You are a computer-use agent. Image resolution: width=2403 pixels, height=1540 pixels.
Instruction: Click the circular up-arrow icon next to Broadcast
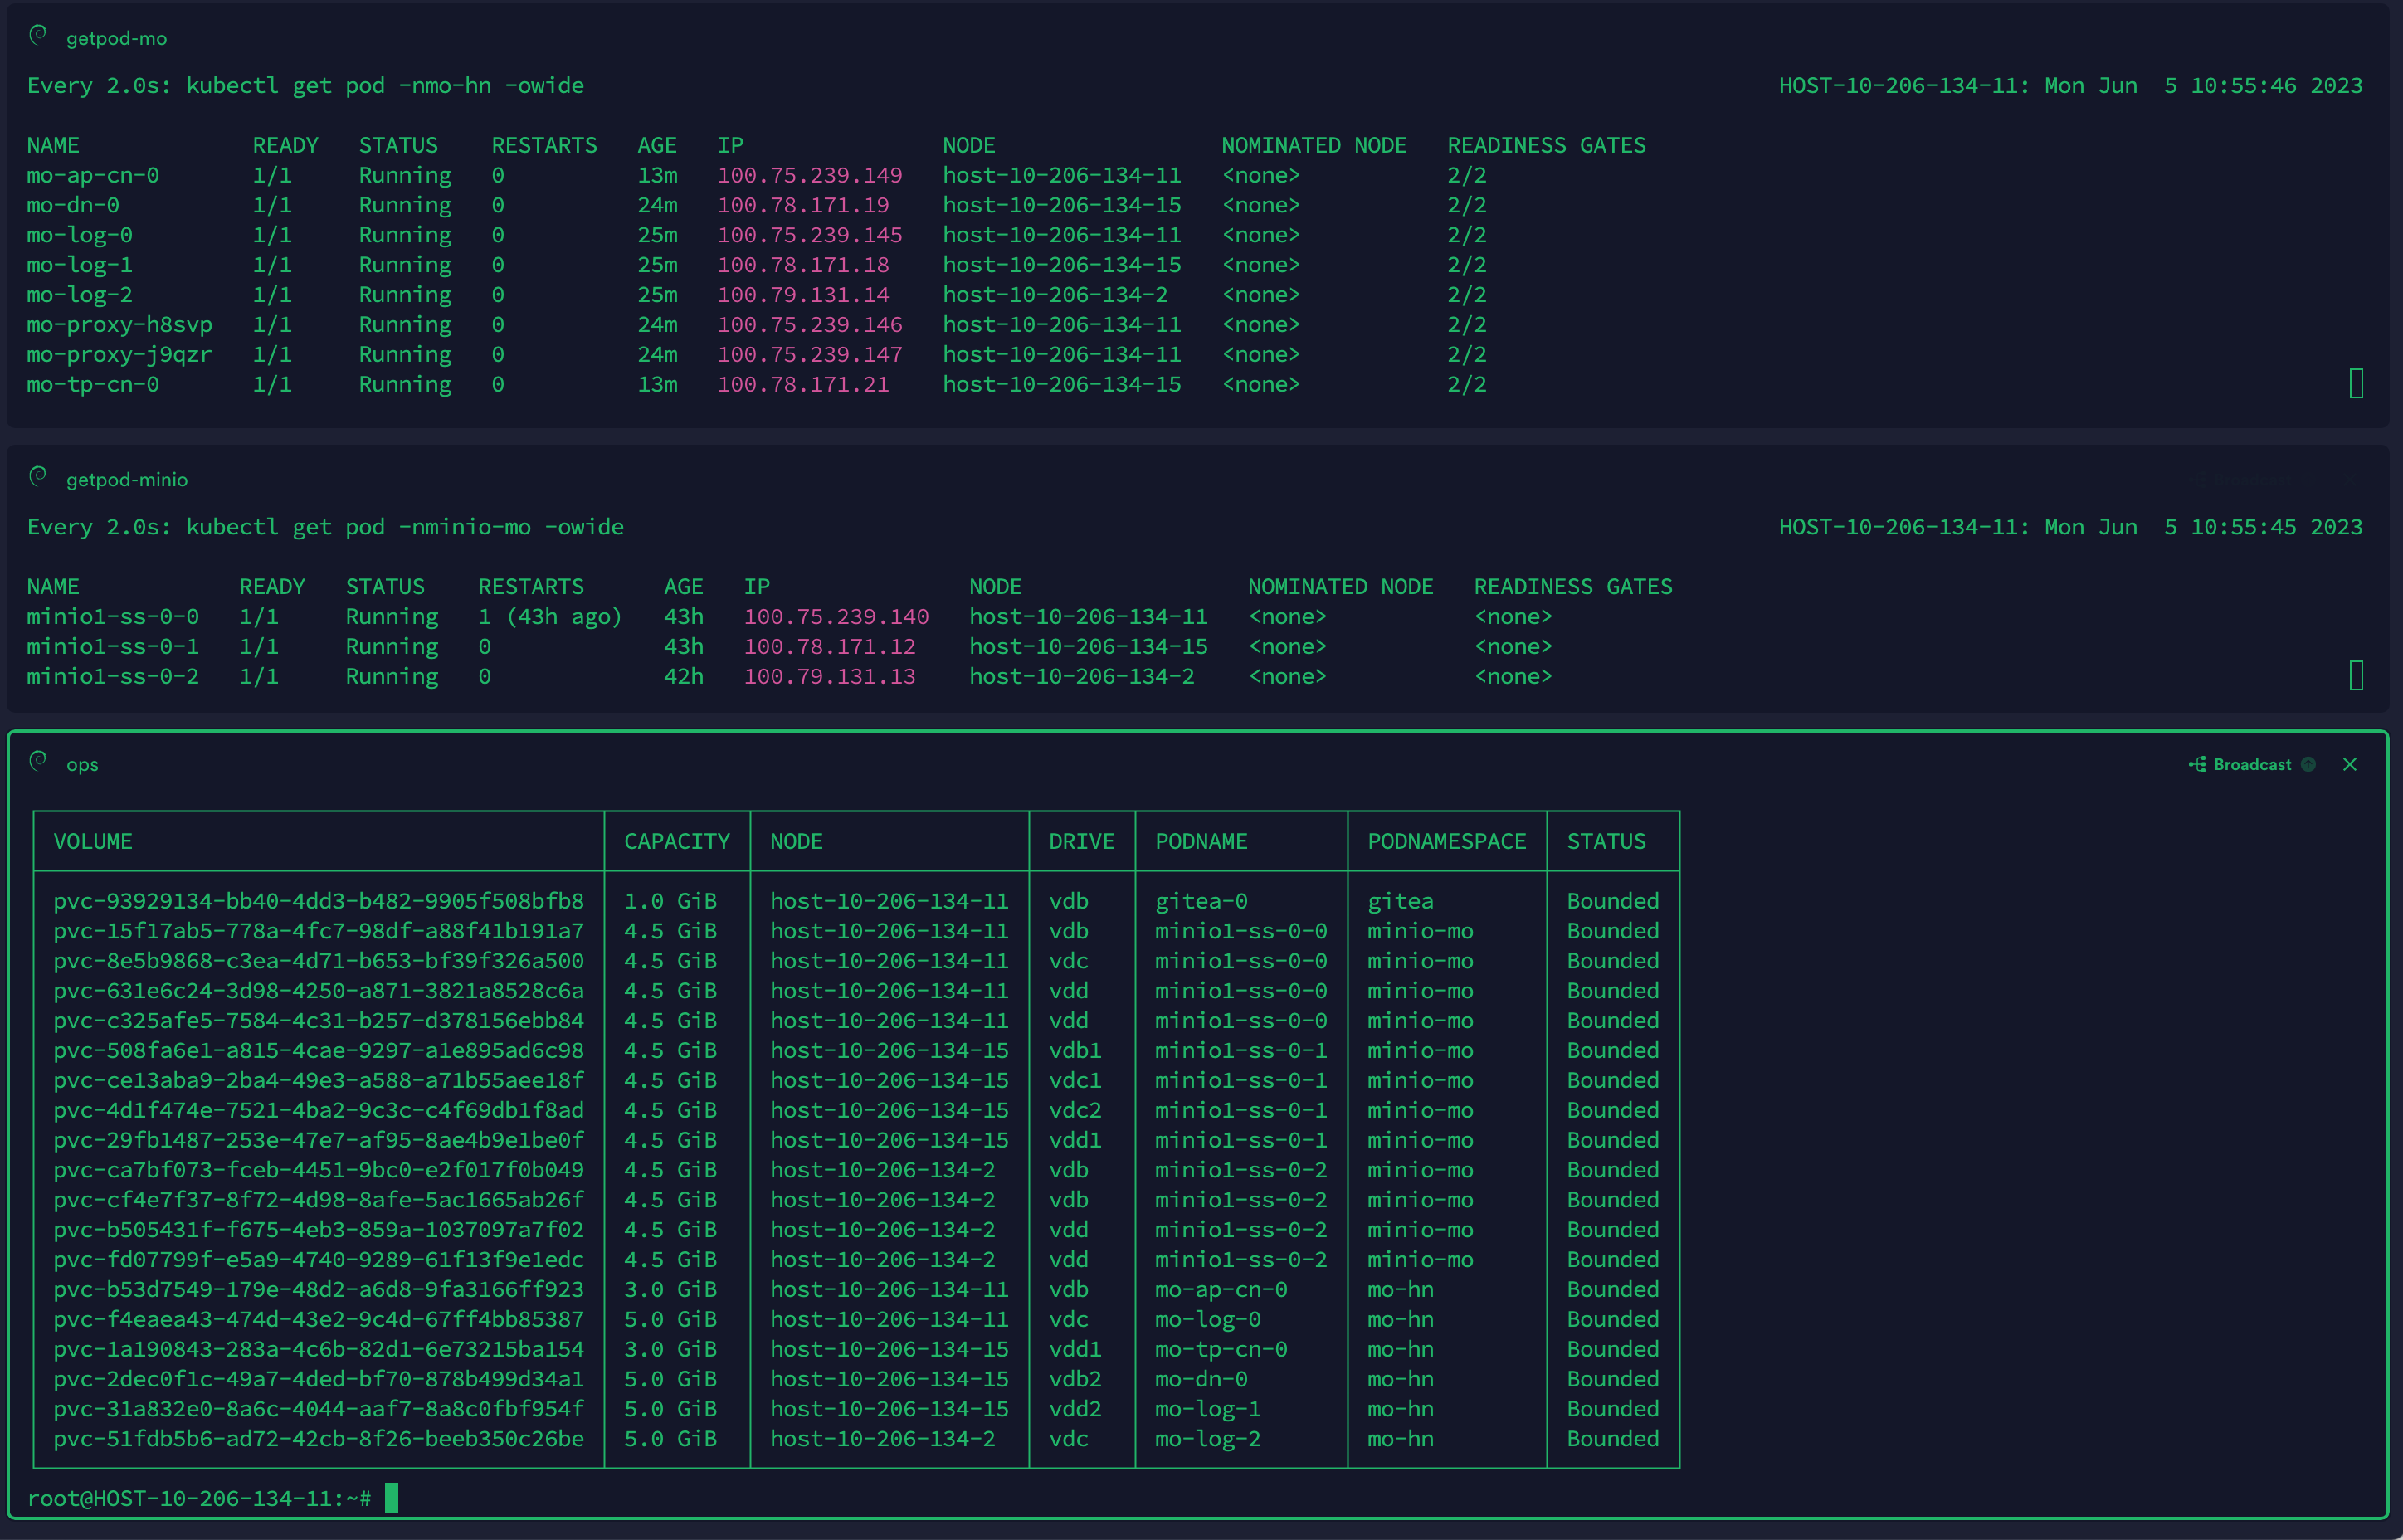[x=2308, y=764]
